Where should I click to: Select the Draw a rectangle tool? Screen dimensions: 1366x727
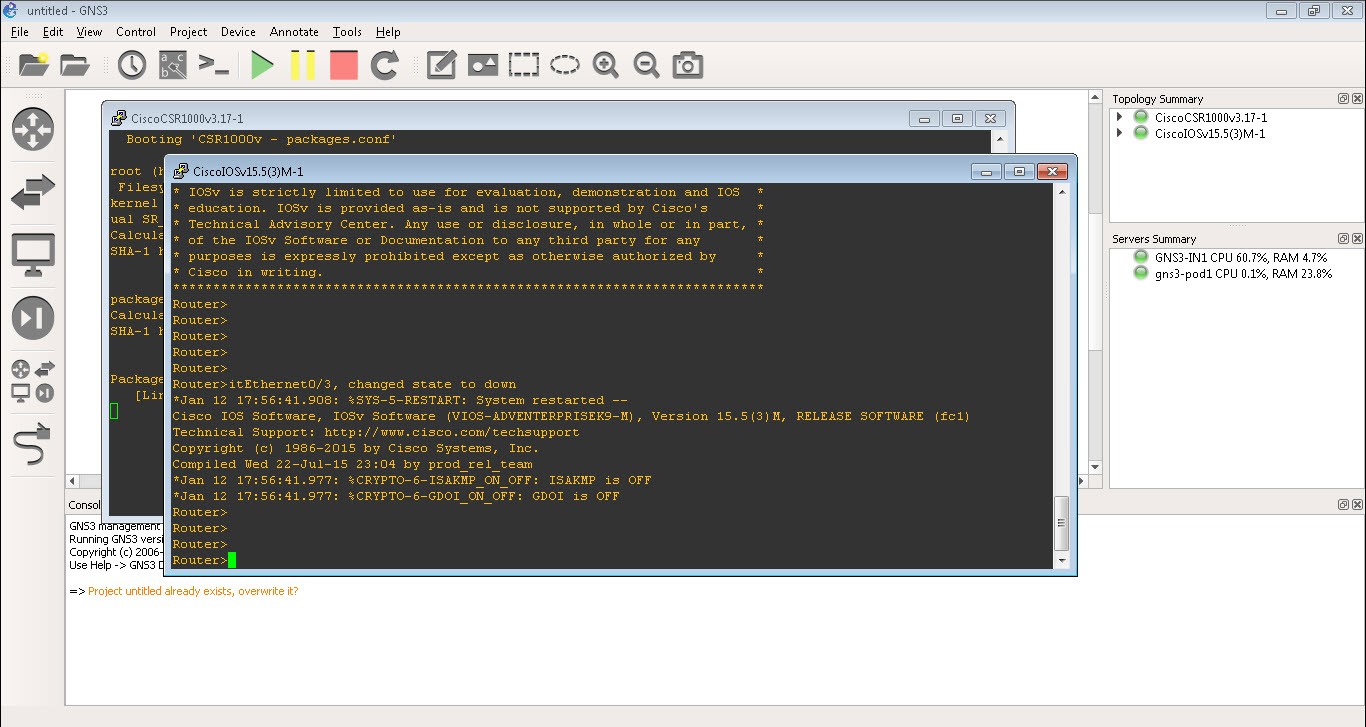tap(524, 66)
